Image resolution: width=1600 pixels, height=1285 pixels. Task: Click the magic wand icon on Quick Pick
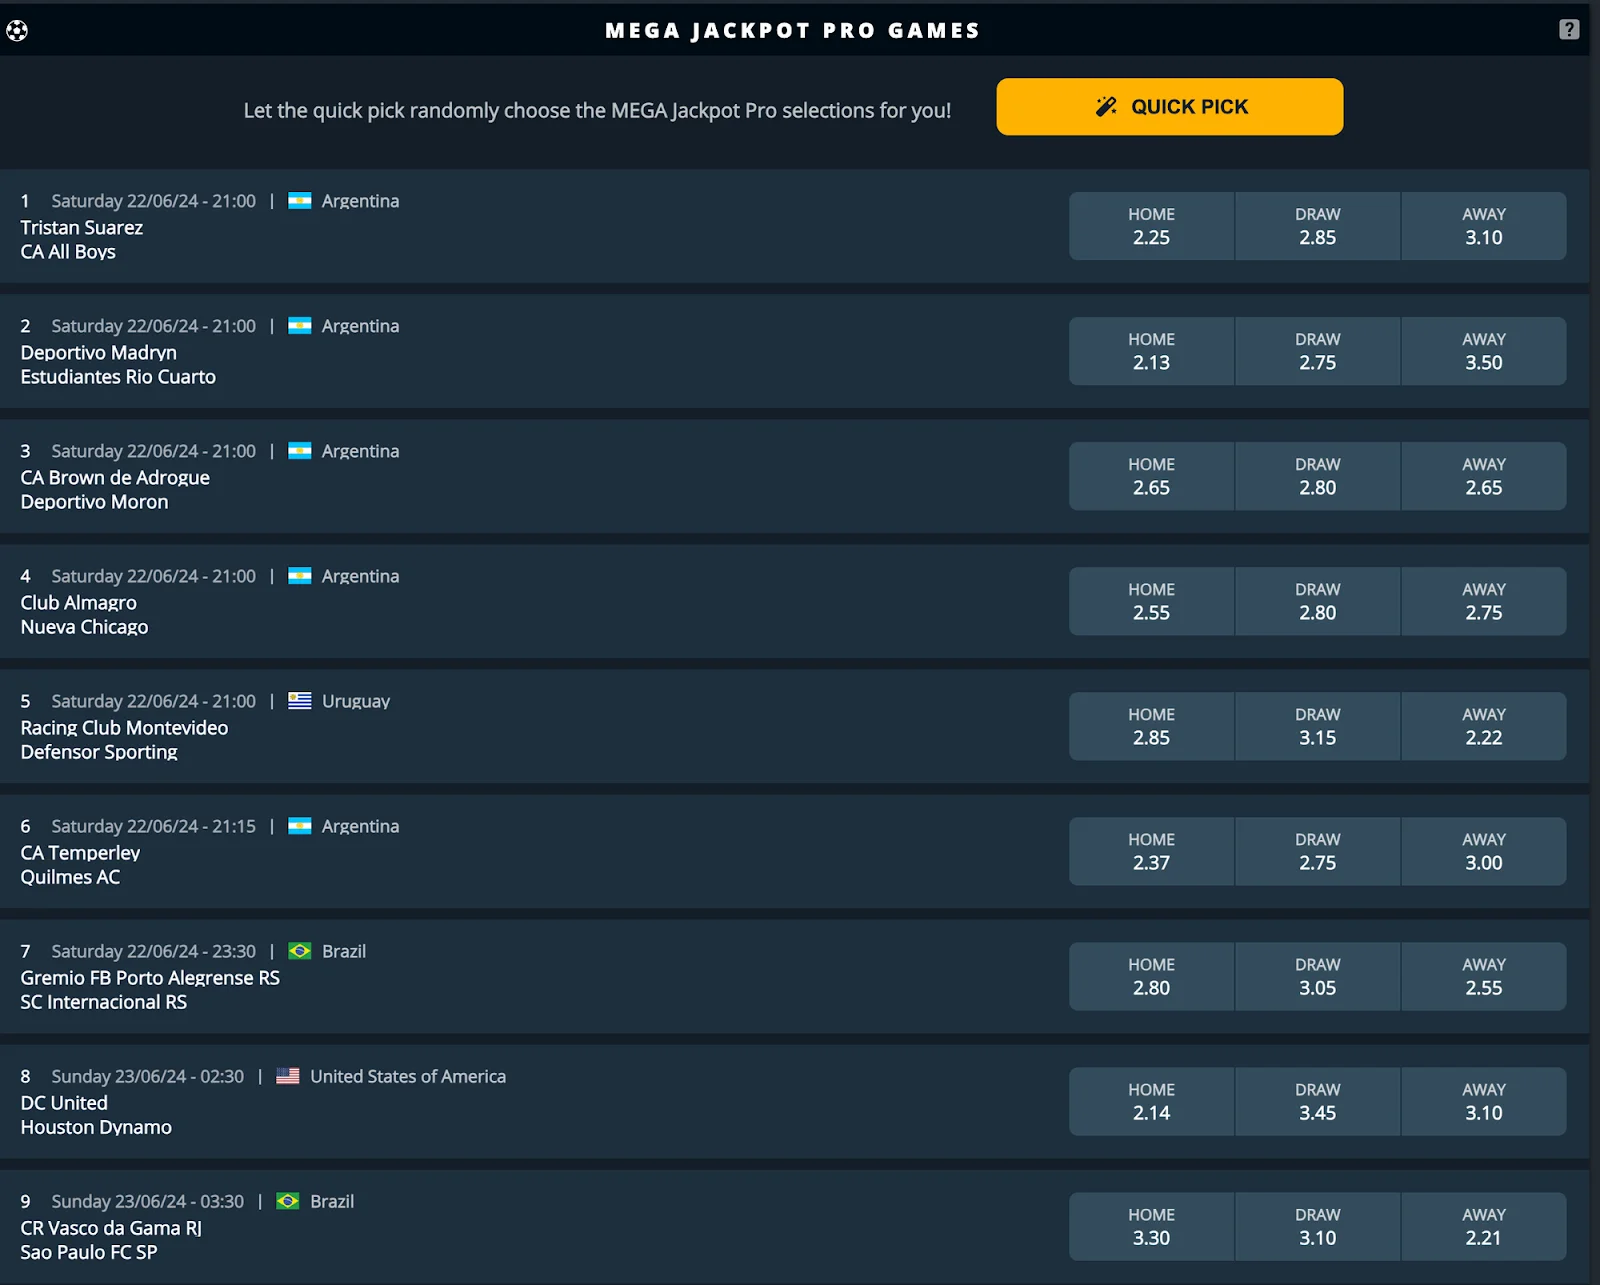[x=1105, y=106]
